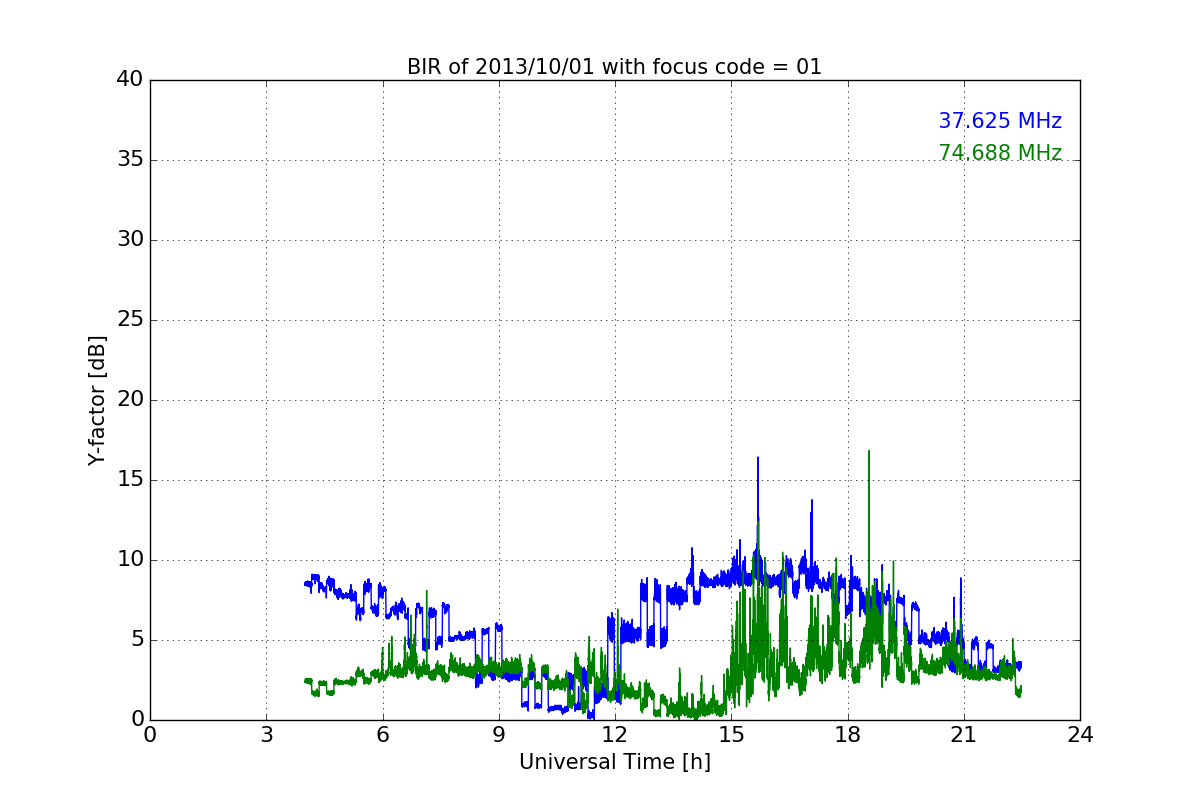Click the x-axis tick label '9'
The image size is (1200, 800).
499,735
